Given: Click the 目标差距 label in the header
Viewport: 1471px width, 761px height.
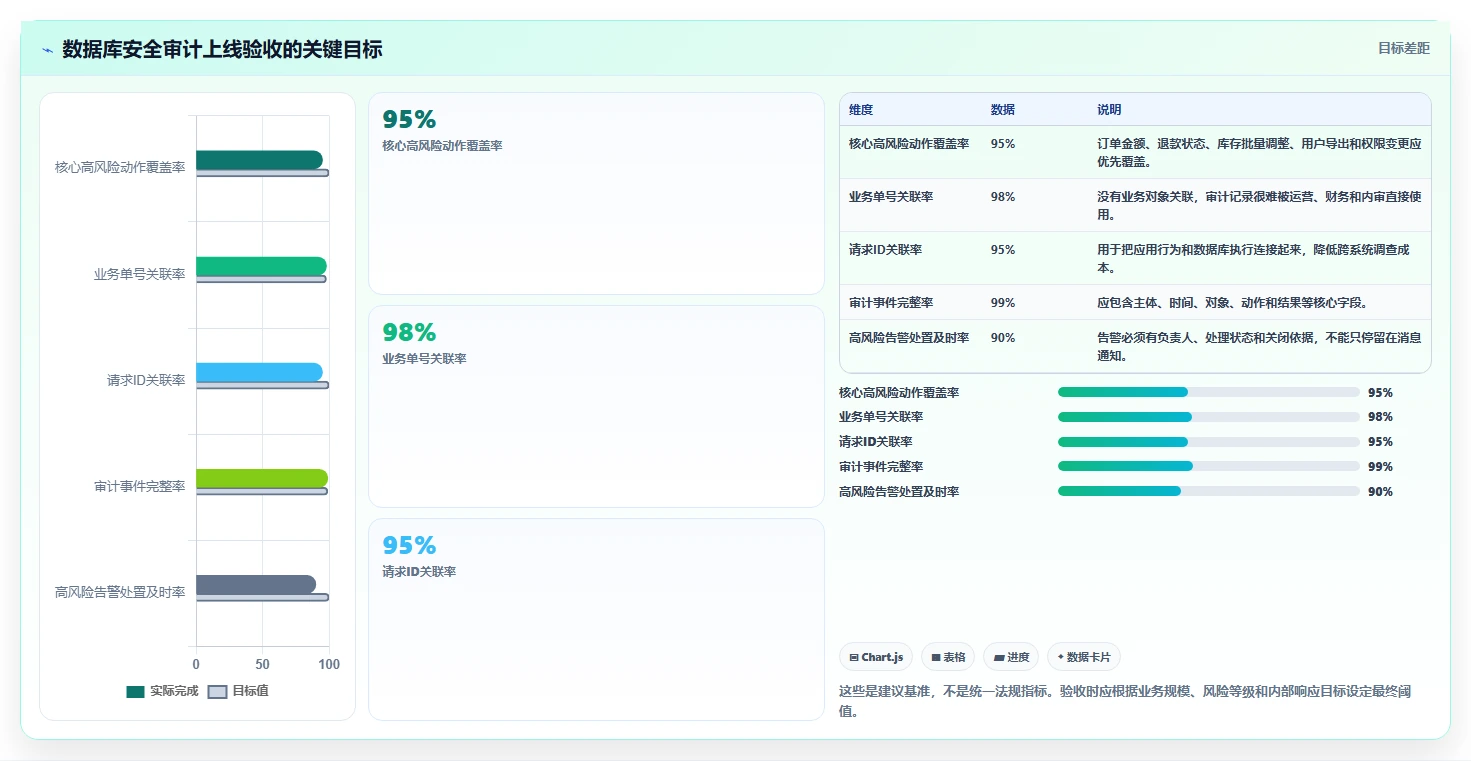Looking at the screenshot, I should pyautogui.click(x=1404, y=48).
